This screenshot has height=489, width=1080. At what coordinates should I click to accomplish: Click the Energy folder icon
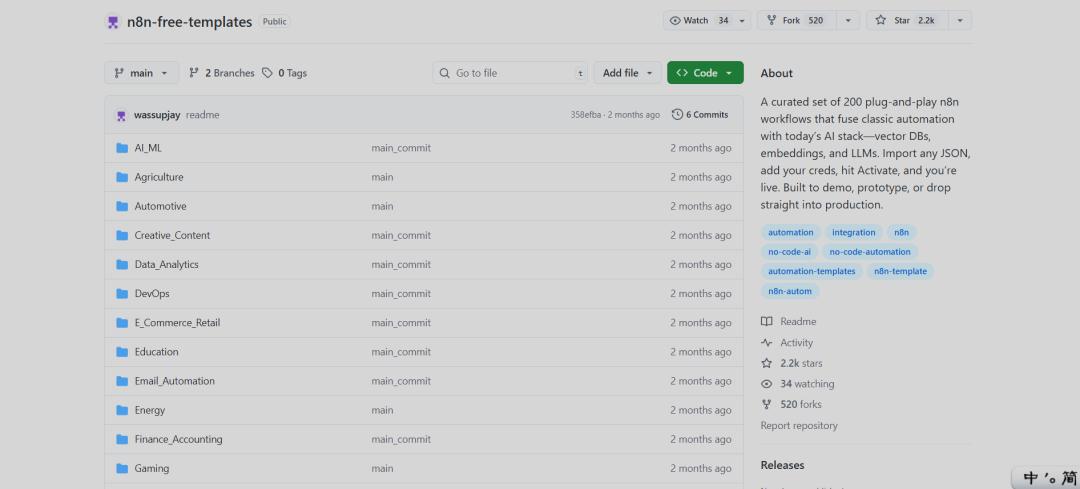coord(123,410)
